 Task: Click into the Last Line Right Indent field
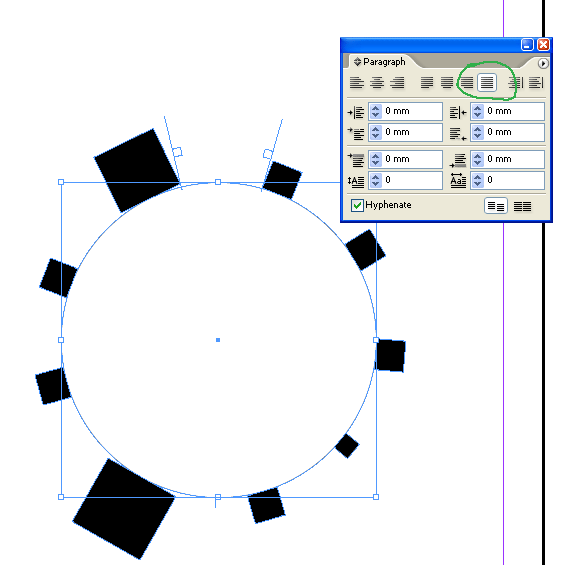point(514,132)
